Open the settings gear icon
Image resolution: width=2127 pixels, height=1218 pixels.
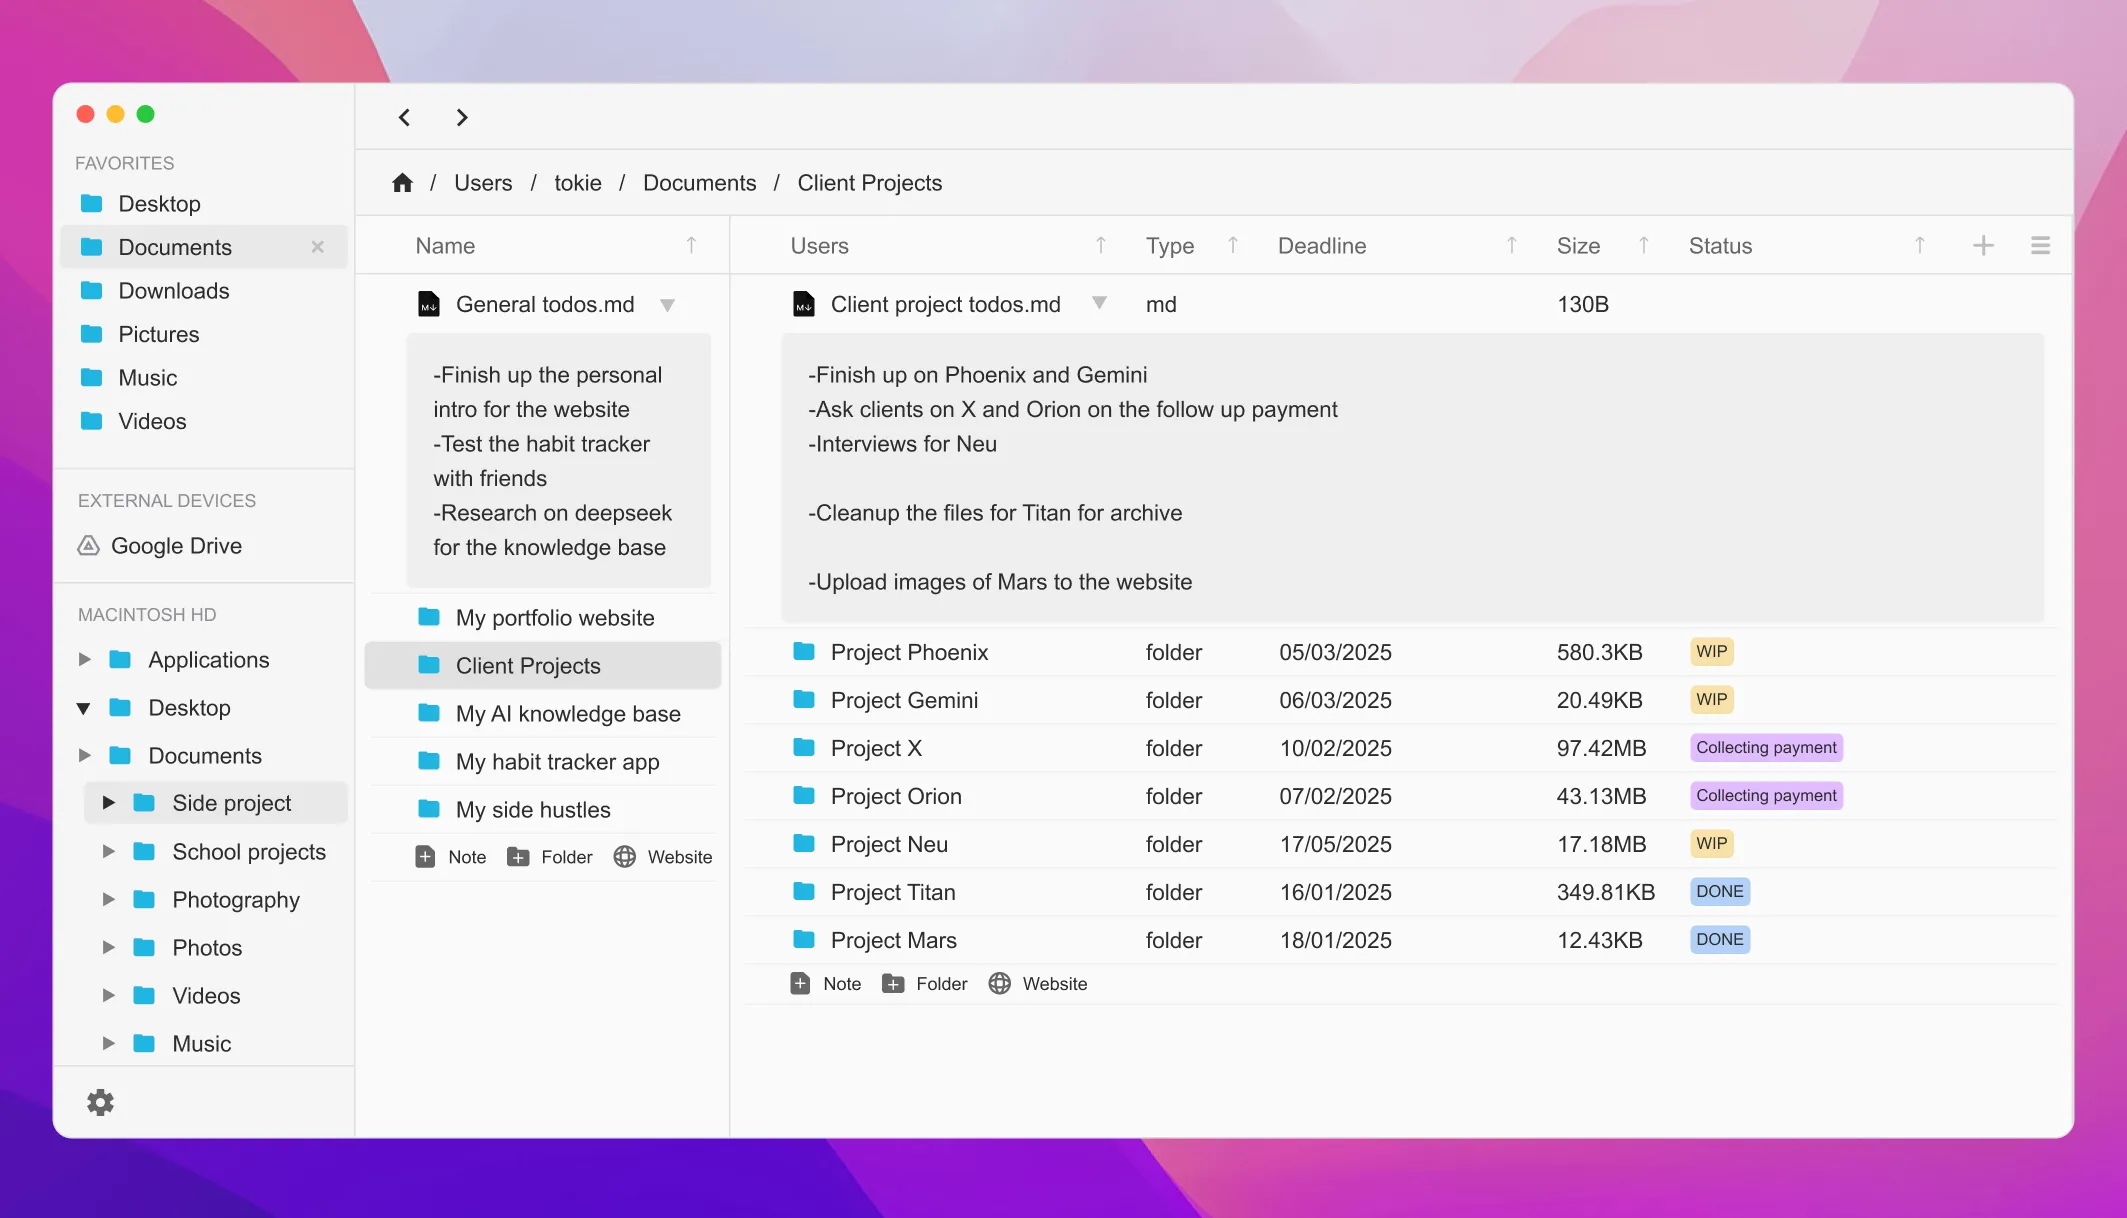point(100,1102)
